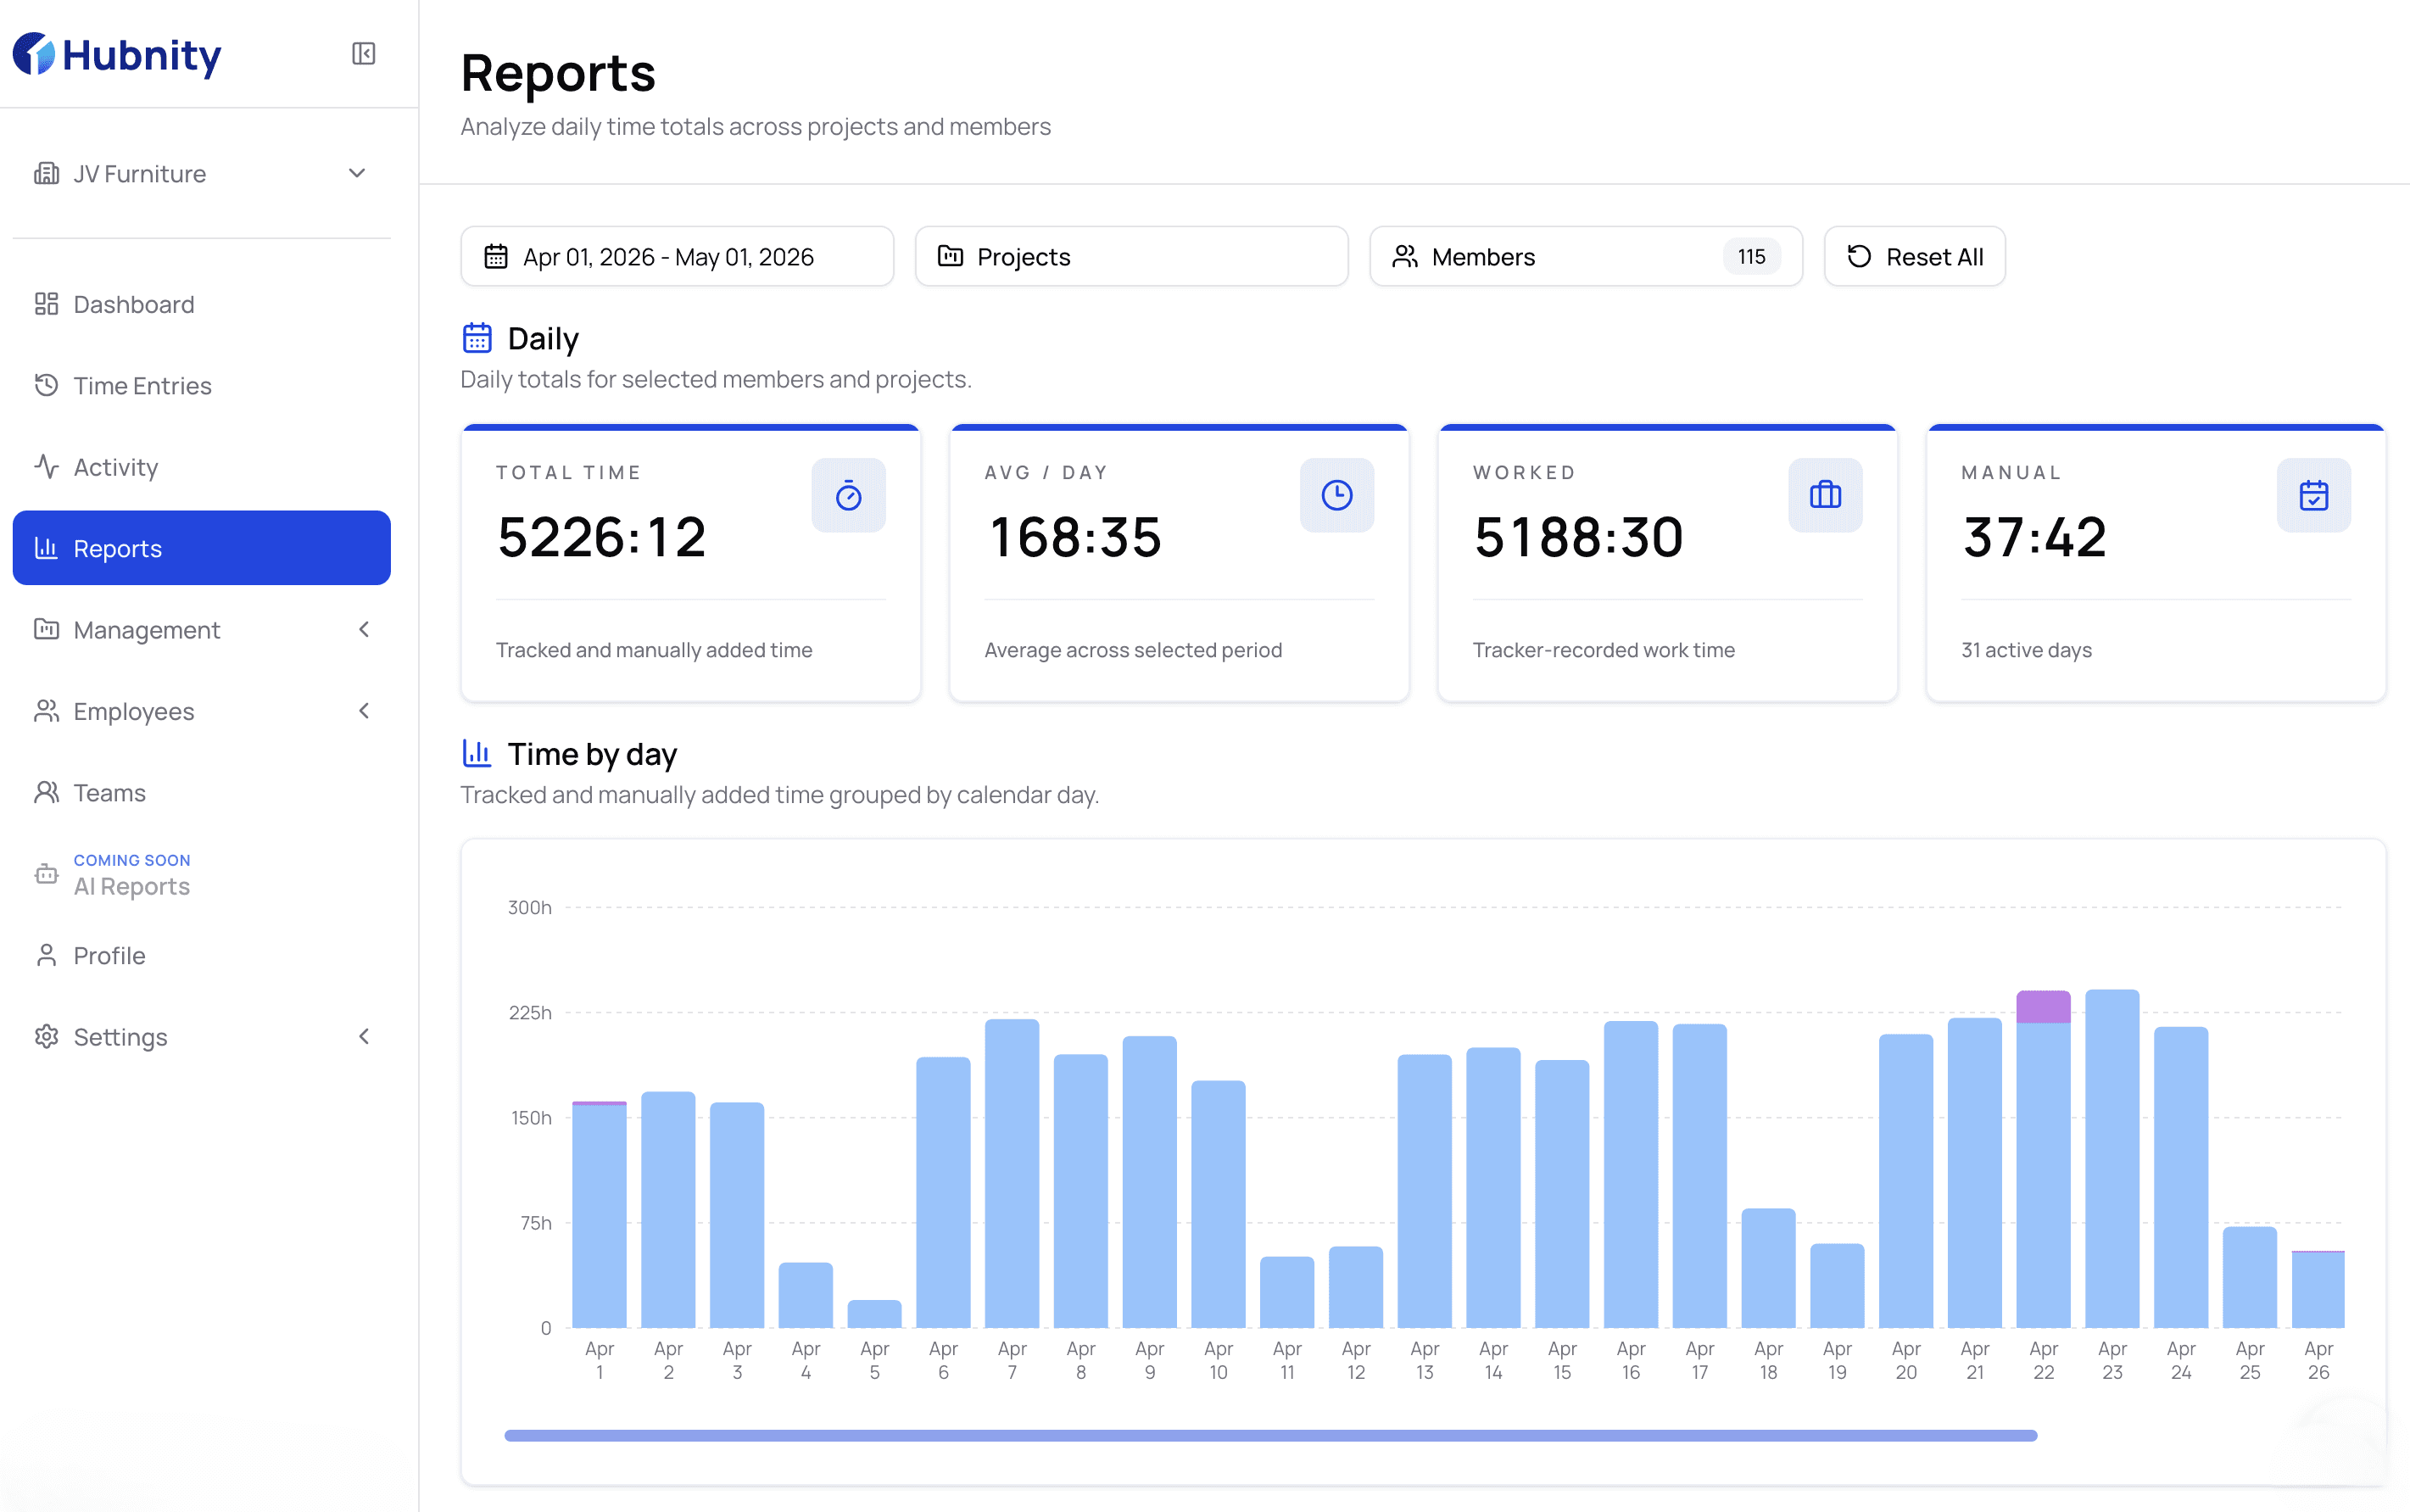Click the Time by day chart icon

(477, 752)
